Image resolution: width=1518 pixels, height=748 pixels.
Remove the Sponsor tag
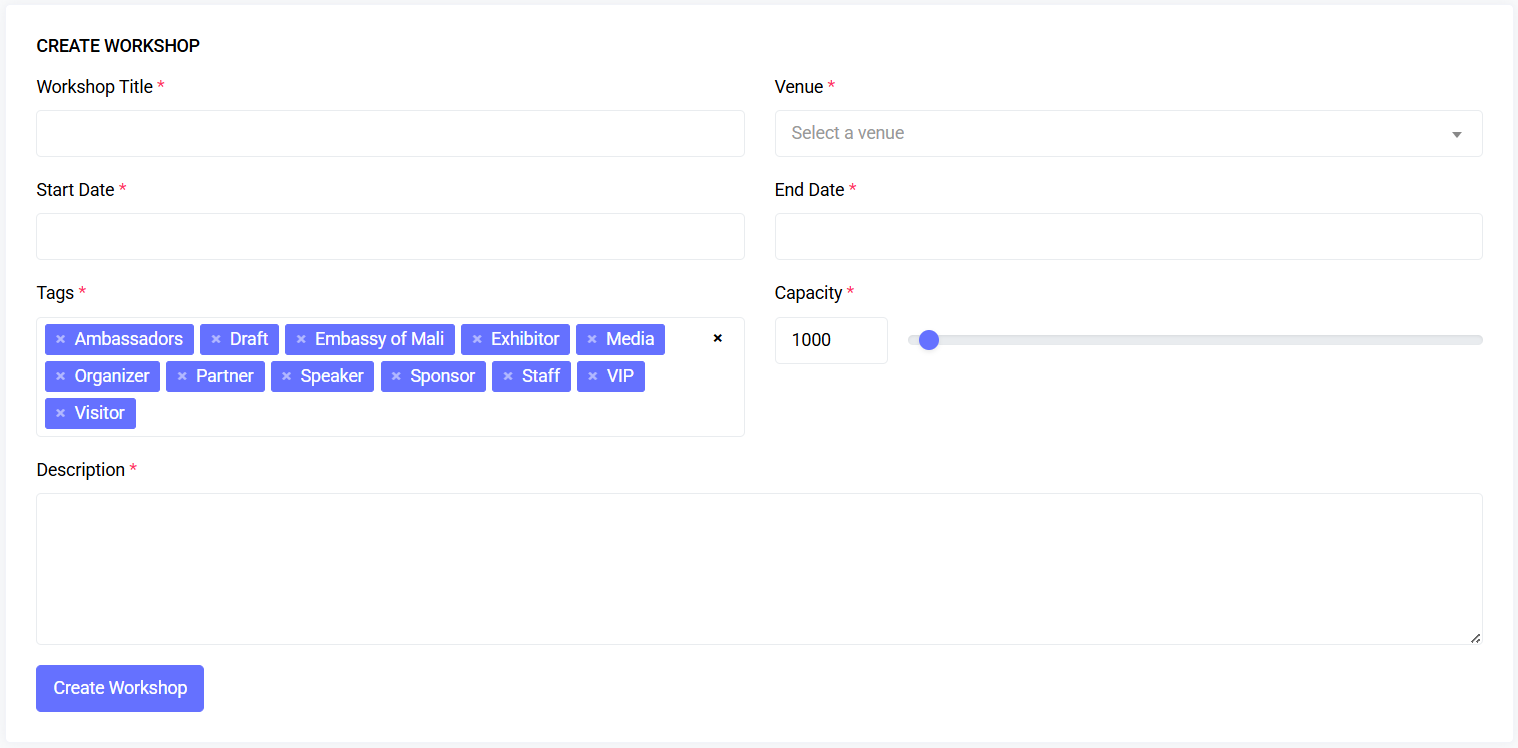pyautogui.click(x=396, y=376)
